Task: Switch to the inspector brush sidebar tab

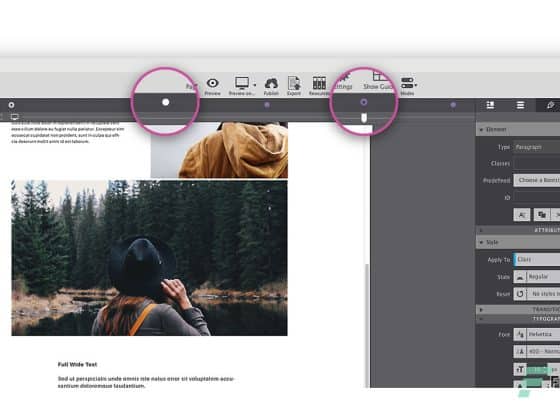Action: (550, 105)
